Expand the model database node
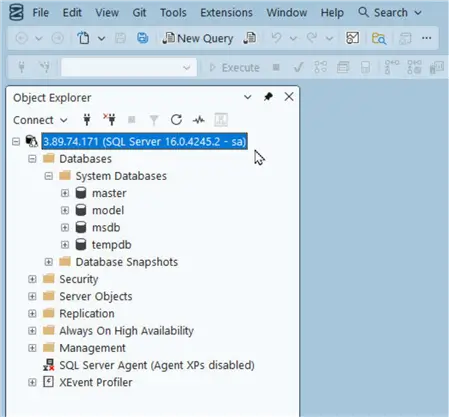The image size is (449, 417). pos(65,210)
